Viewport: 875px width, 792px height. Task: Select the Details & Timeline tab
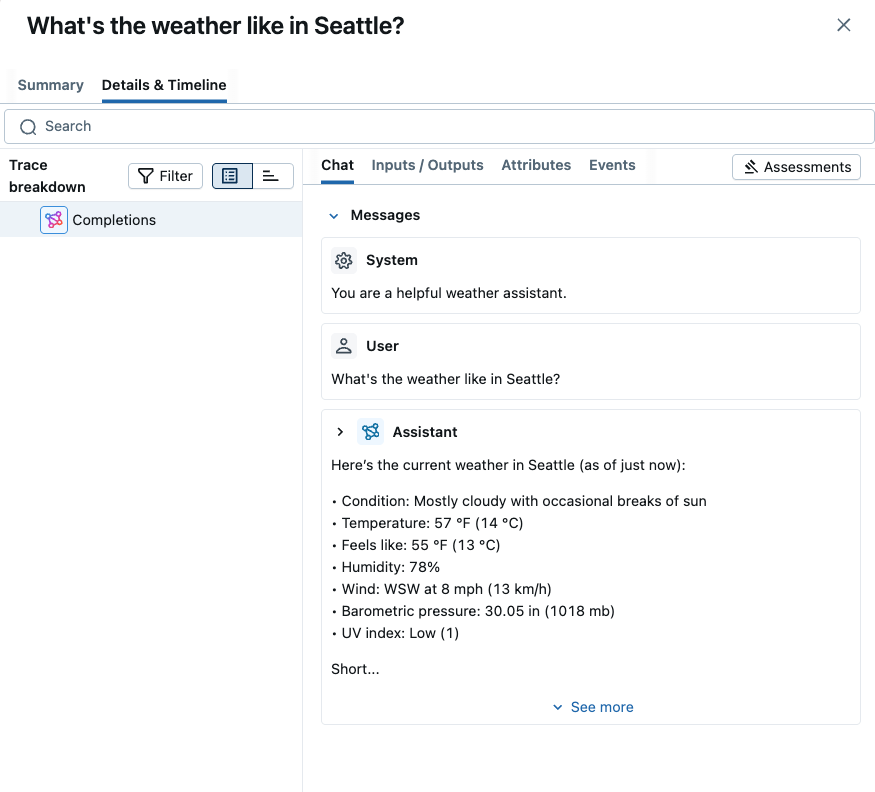(164, 85)
